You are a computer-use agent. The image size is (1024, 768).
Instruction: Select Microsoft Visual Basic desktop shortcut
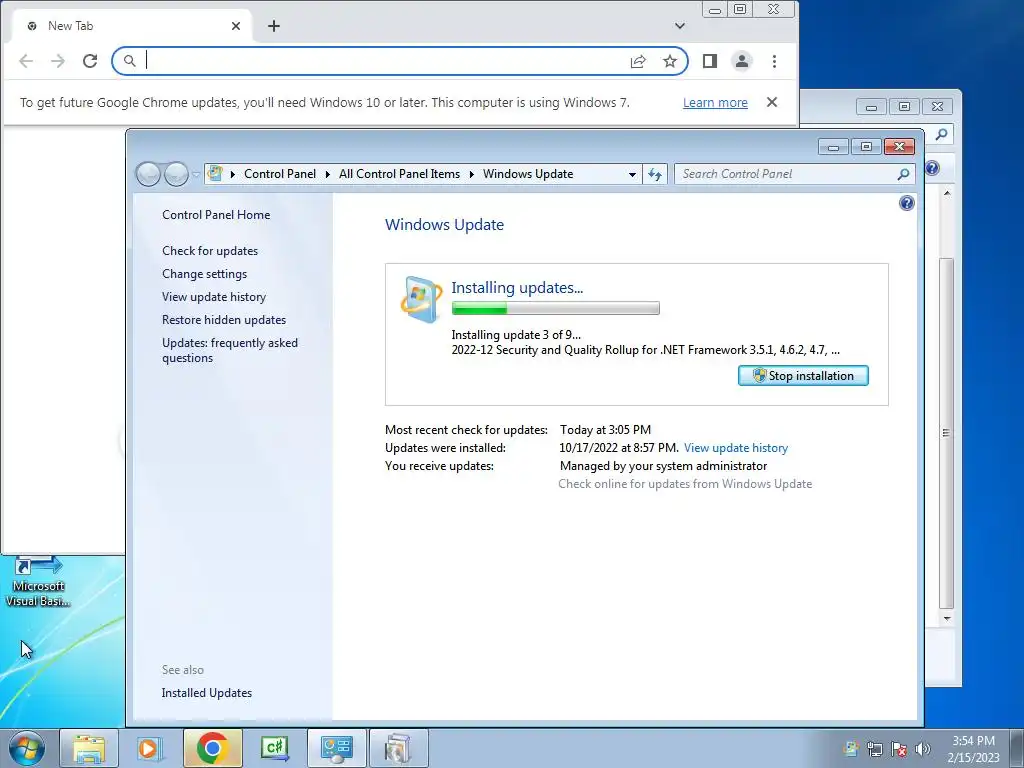[38, 582]
